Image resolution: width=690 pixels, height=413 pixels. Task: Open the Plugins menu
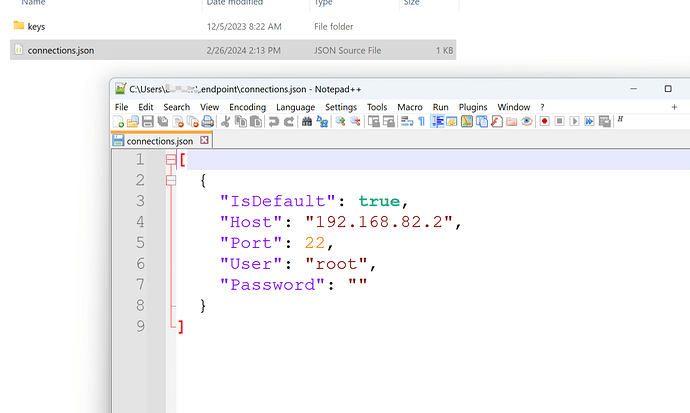click(x=473, y=107)
